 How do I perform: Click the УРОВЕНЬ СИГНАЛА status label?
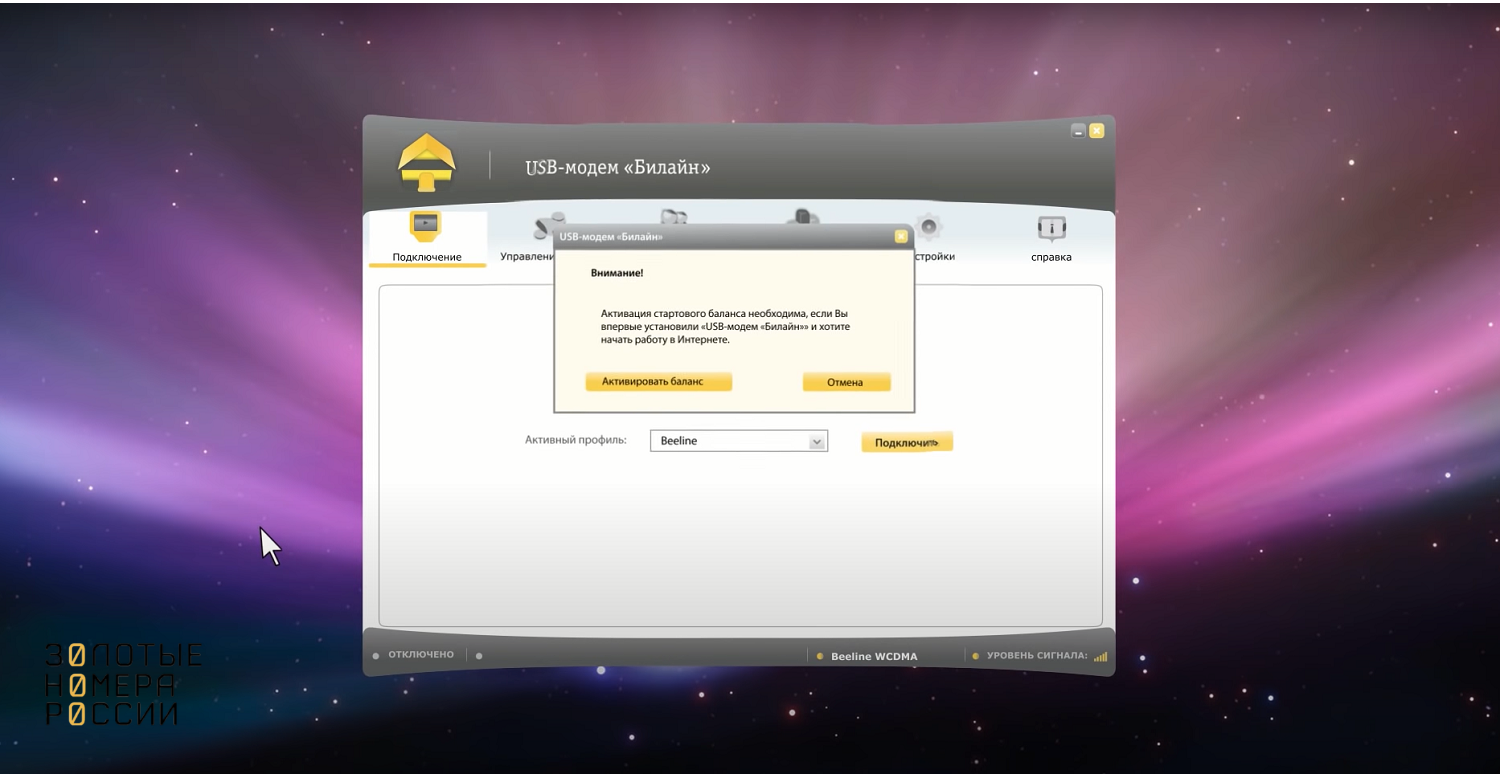[1036, 656]
